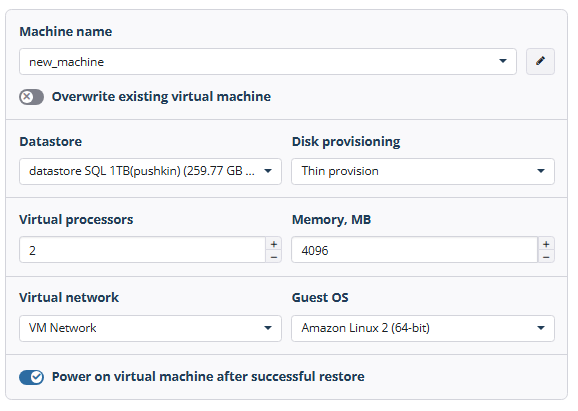Click the Memory, MB value field
This screenshot has width=578, height=411.
(415, 250)
